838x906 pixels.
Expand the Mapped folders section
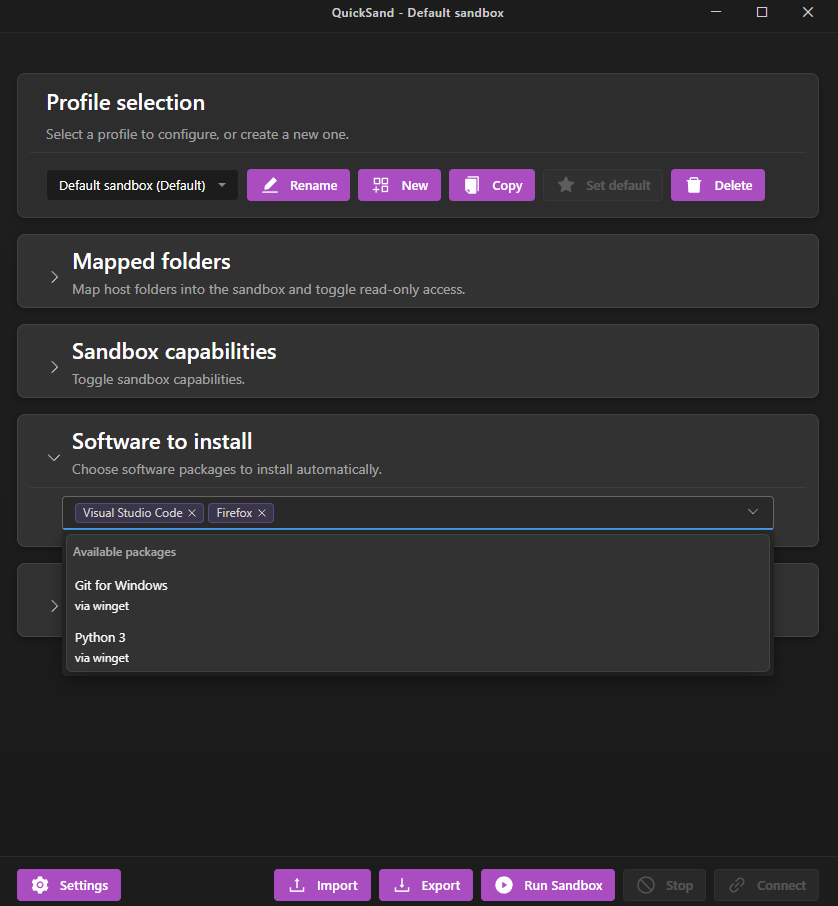(x=54, y=277)
